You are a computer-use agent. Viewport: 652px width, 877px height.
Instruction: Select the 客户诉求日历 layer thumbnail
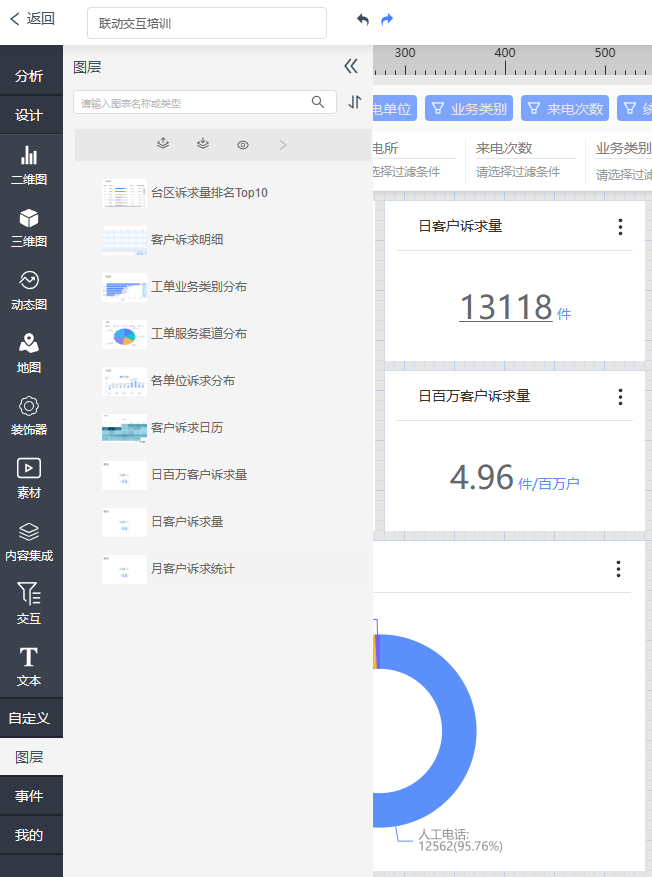124,428
